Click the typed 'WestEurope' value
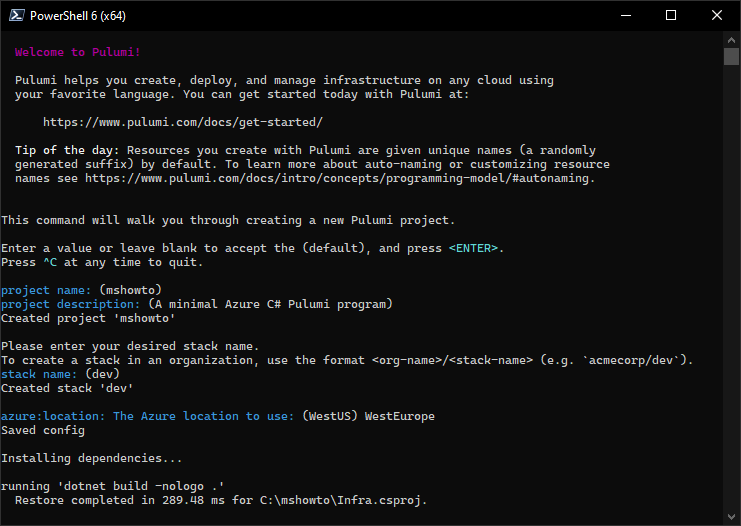Image resolution: width=741 pixels, height=526 pixels. point(400,416)
